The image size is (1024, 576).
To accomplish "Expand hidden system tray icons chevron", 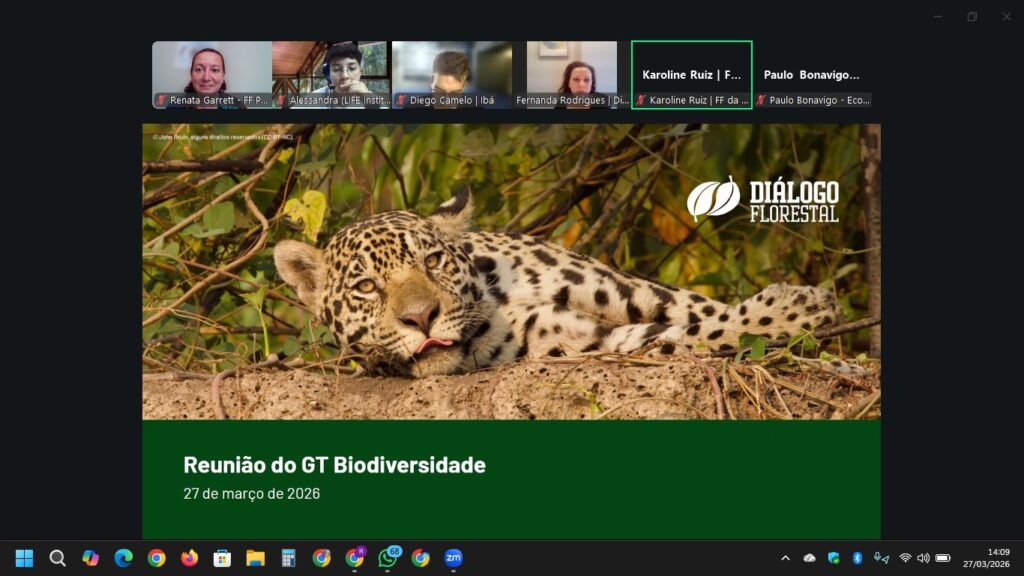I will [x=785, y=558].
